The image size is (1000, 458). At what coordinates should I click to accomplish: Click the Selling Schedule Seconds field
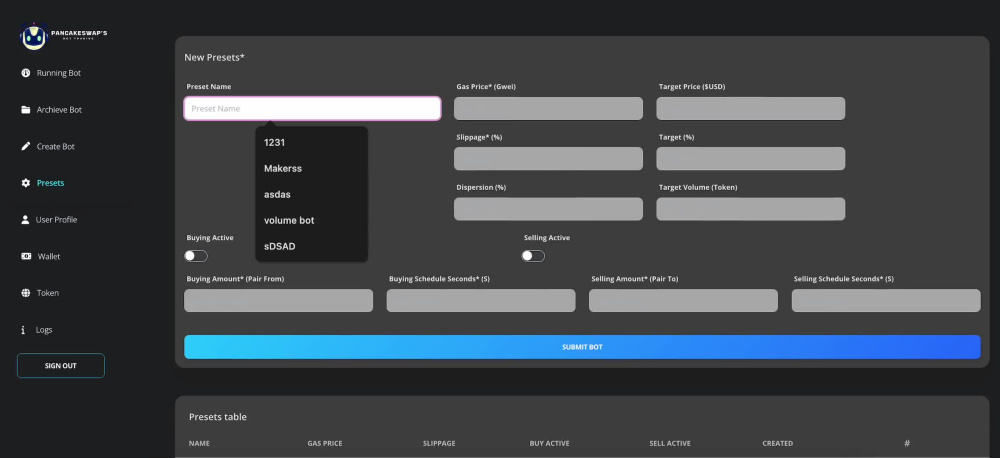(886, 300)
